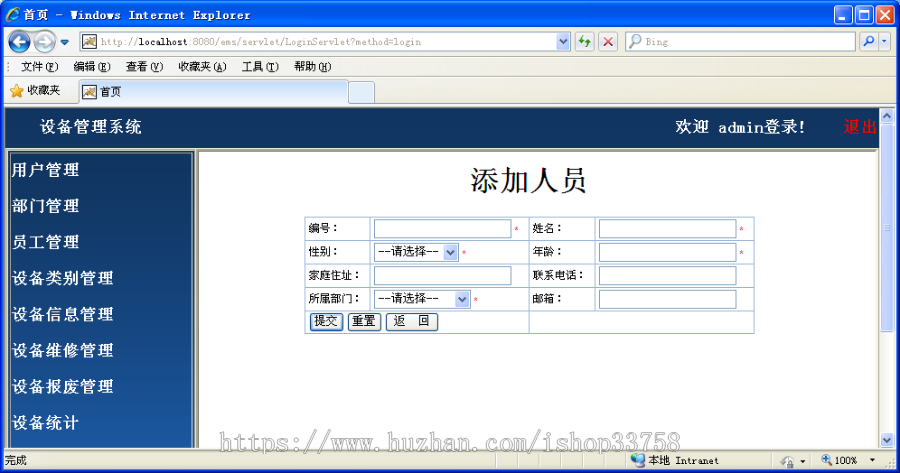The image size is (900, 473).
Task: Open the zoom level dropdown arrow
Action: pyautogui.click(x=872, y=460)
